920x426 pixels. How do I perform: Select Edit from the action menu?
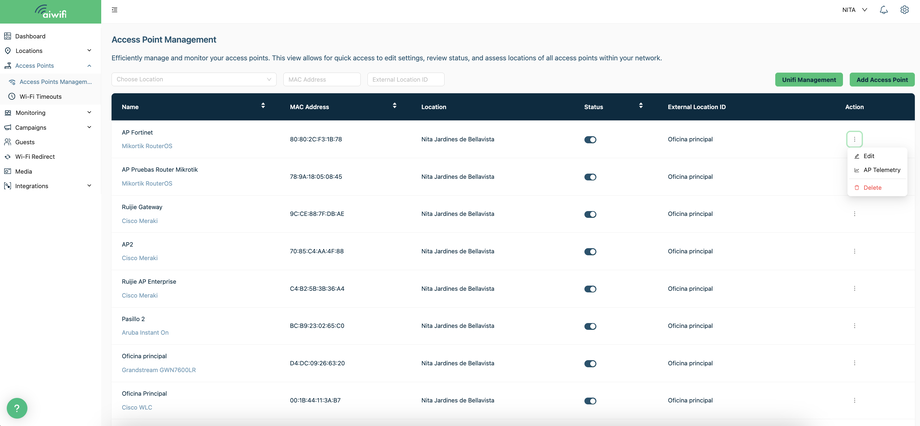tap(877, 156)
